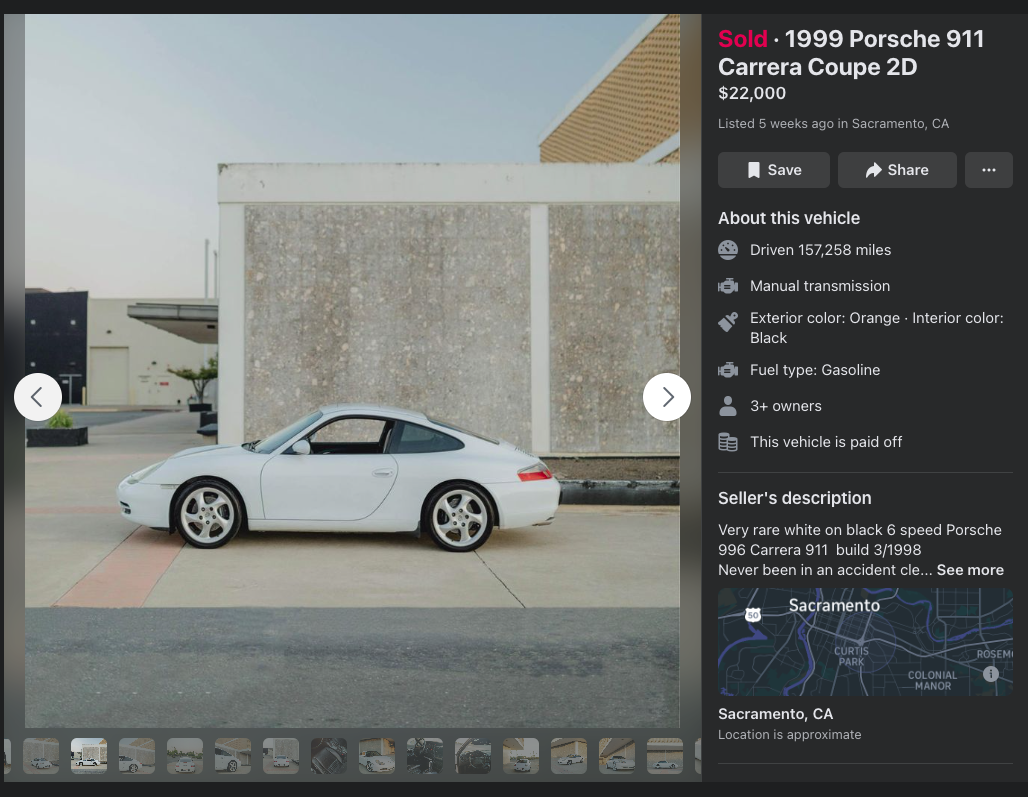
Task: Click This vehicle is paid off text
Action: point(826,442)
